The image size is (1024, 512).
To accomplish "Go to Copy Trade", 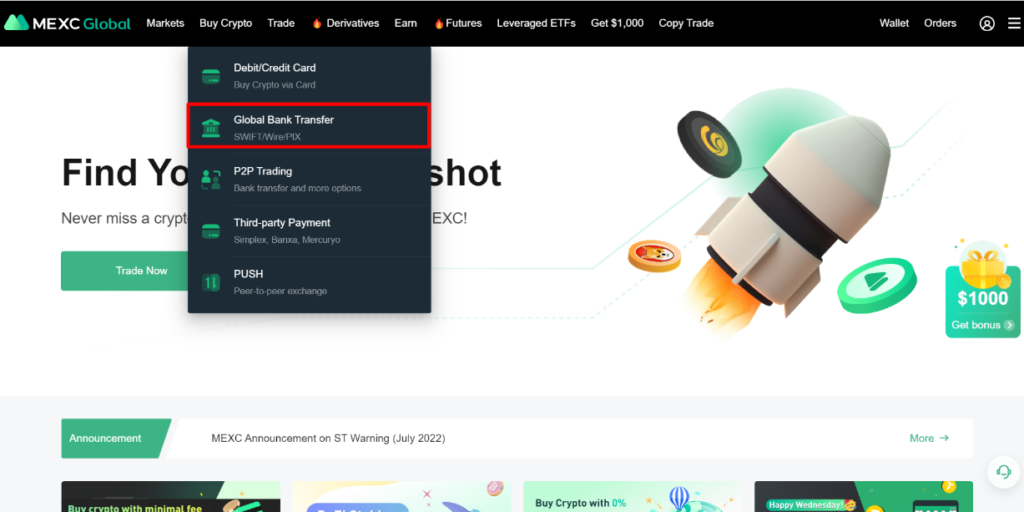I will (x=686, y=24).
